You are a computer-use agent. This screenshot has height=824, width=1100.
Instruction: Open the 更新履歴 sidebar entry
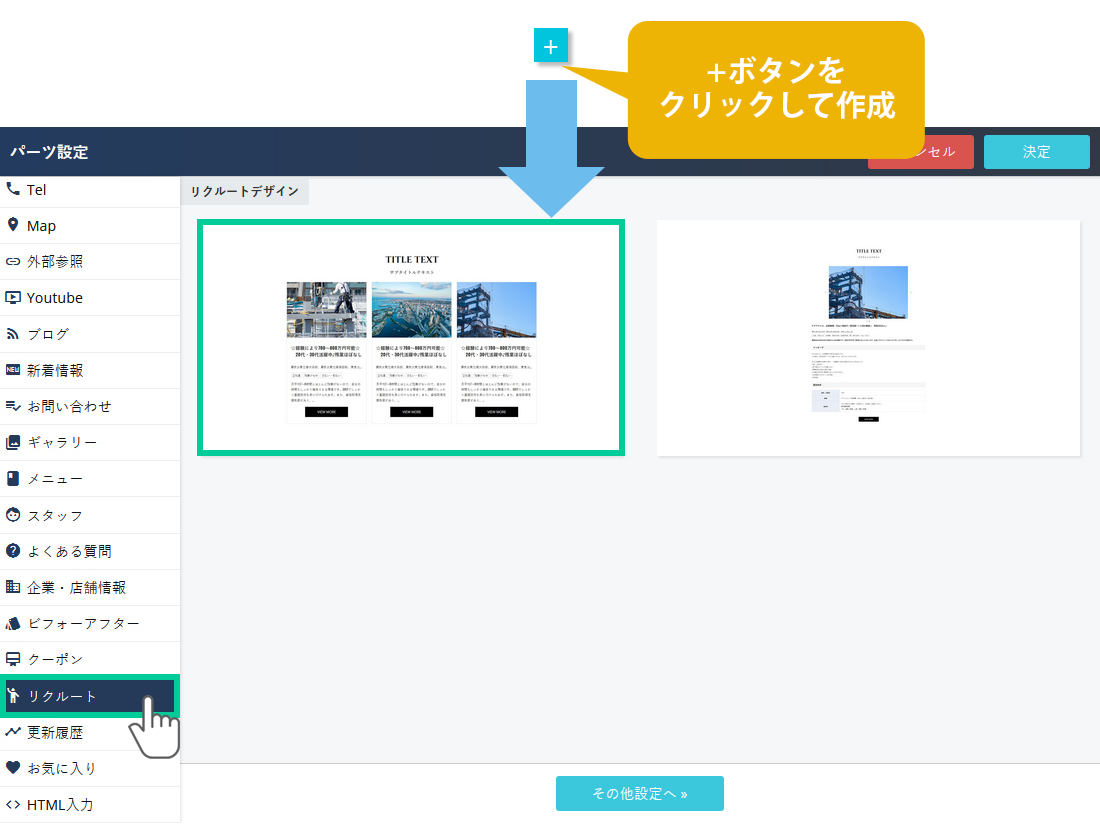(x=55, y=732)
